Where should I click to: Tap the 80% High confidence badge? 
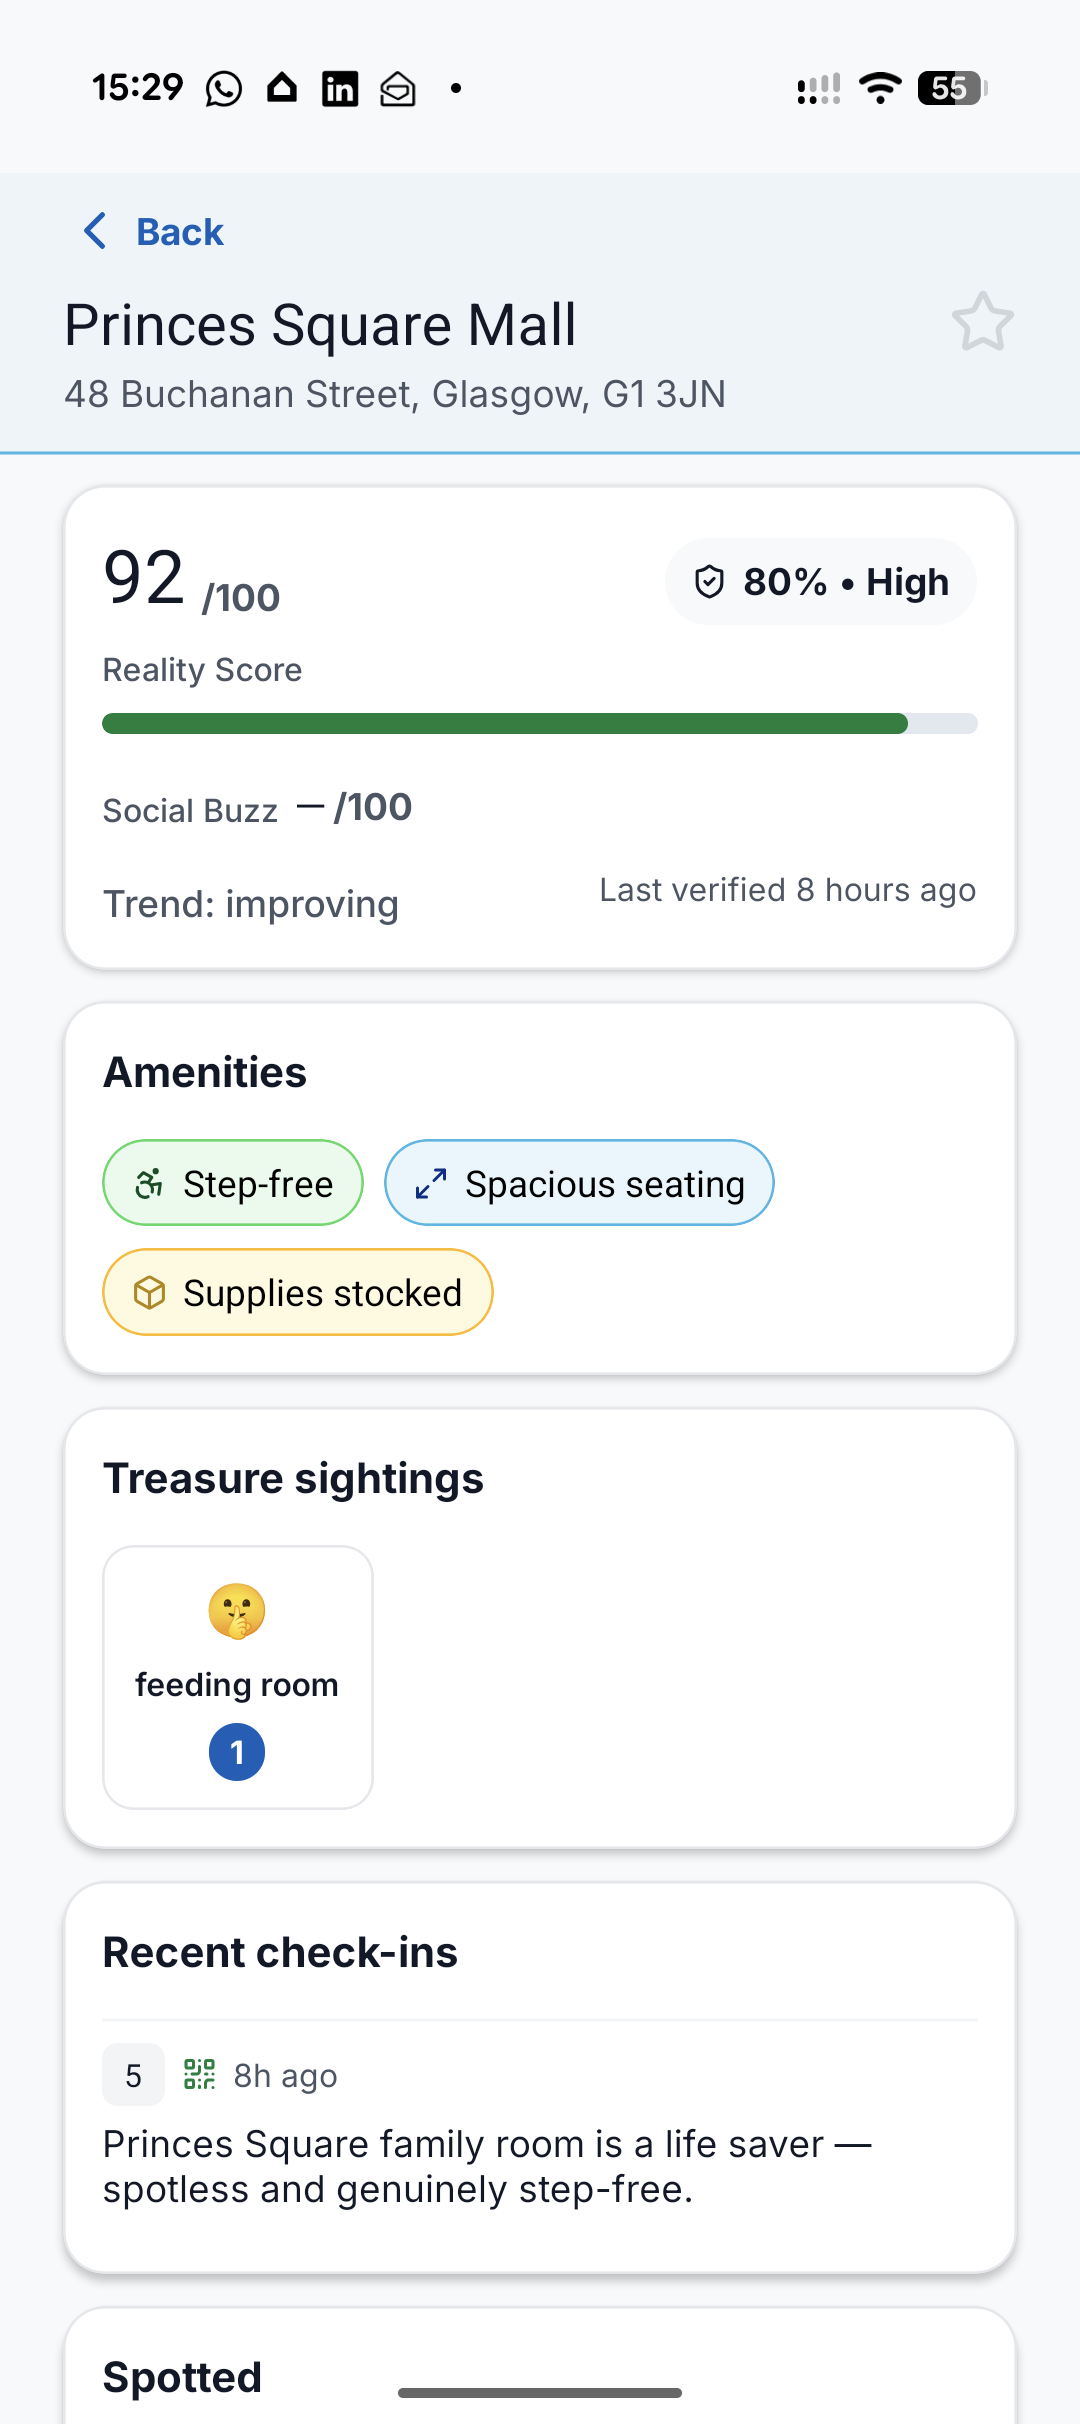coord(820,582)
